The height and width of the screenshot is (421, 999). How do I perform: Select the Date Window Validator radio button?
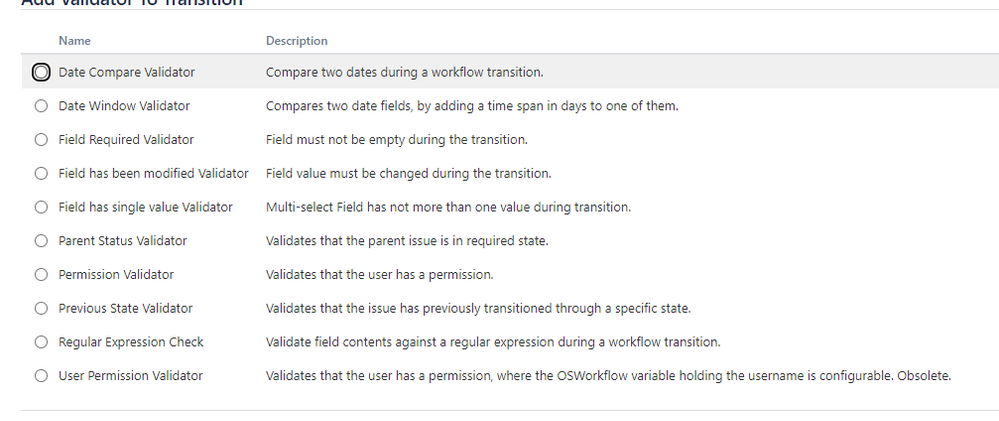(41, 106)
